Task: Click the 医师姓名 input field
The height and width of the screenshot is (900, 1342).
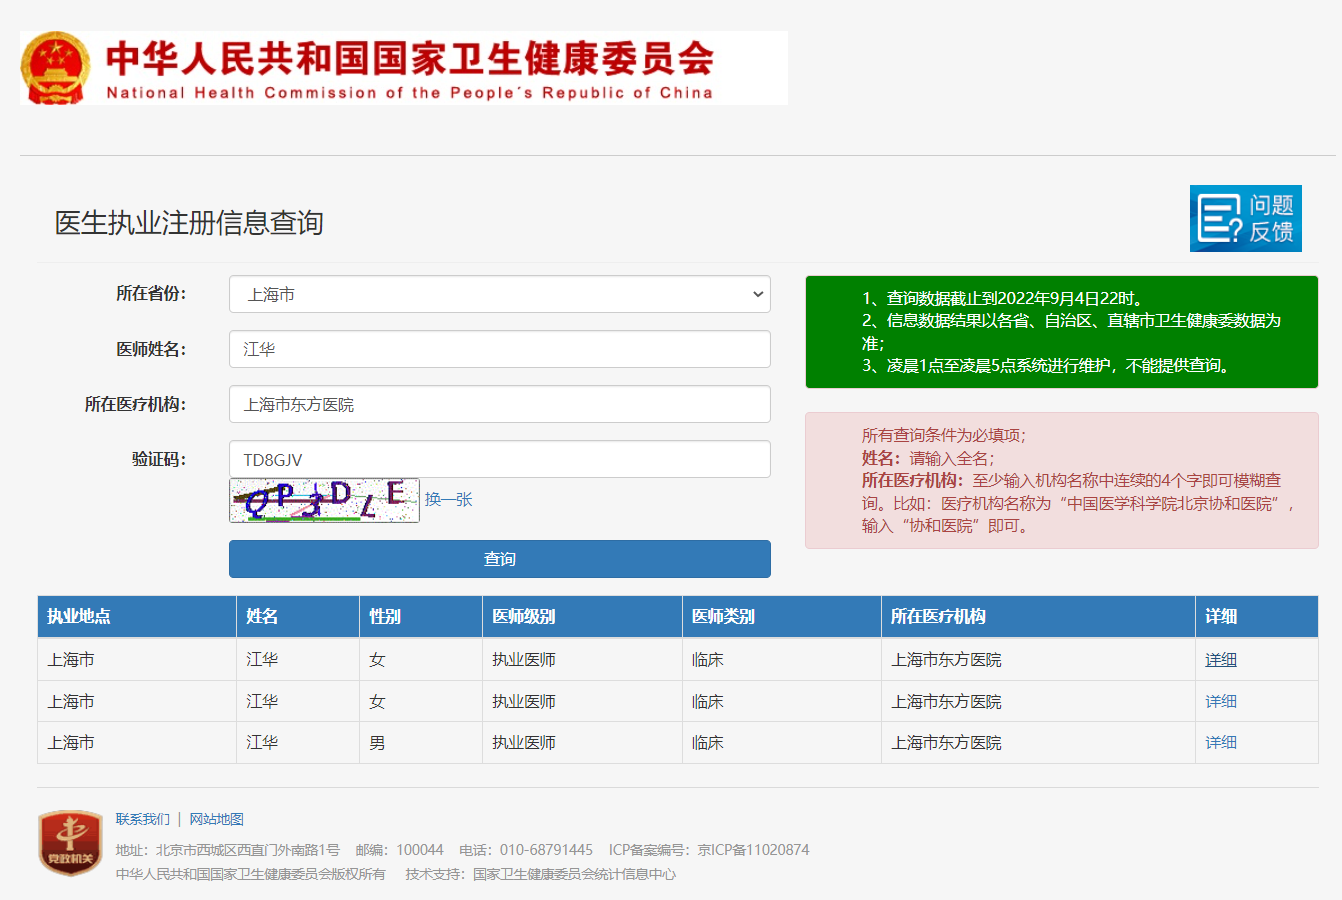Action: tap(500, 349)
